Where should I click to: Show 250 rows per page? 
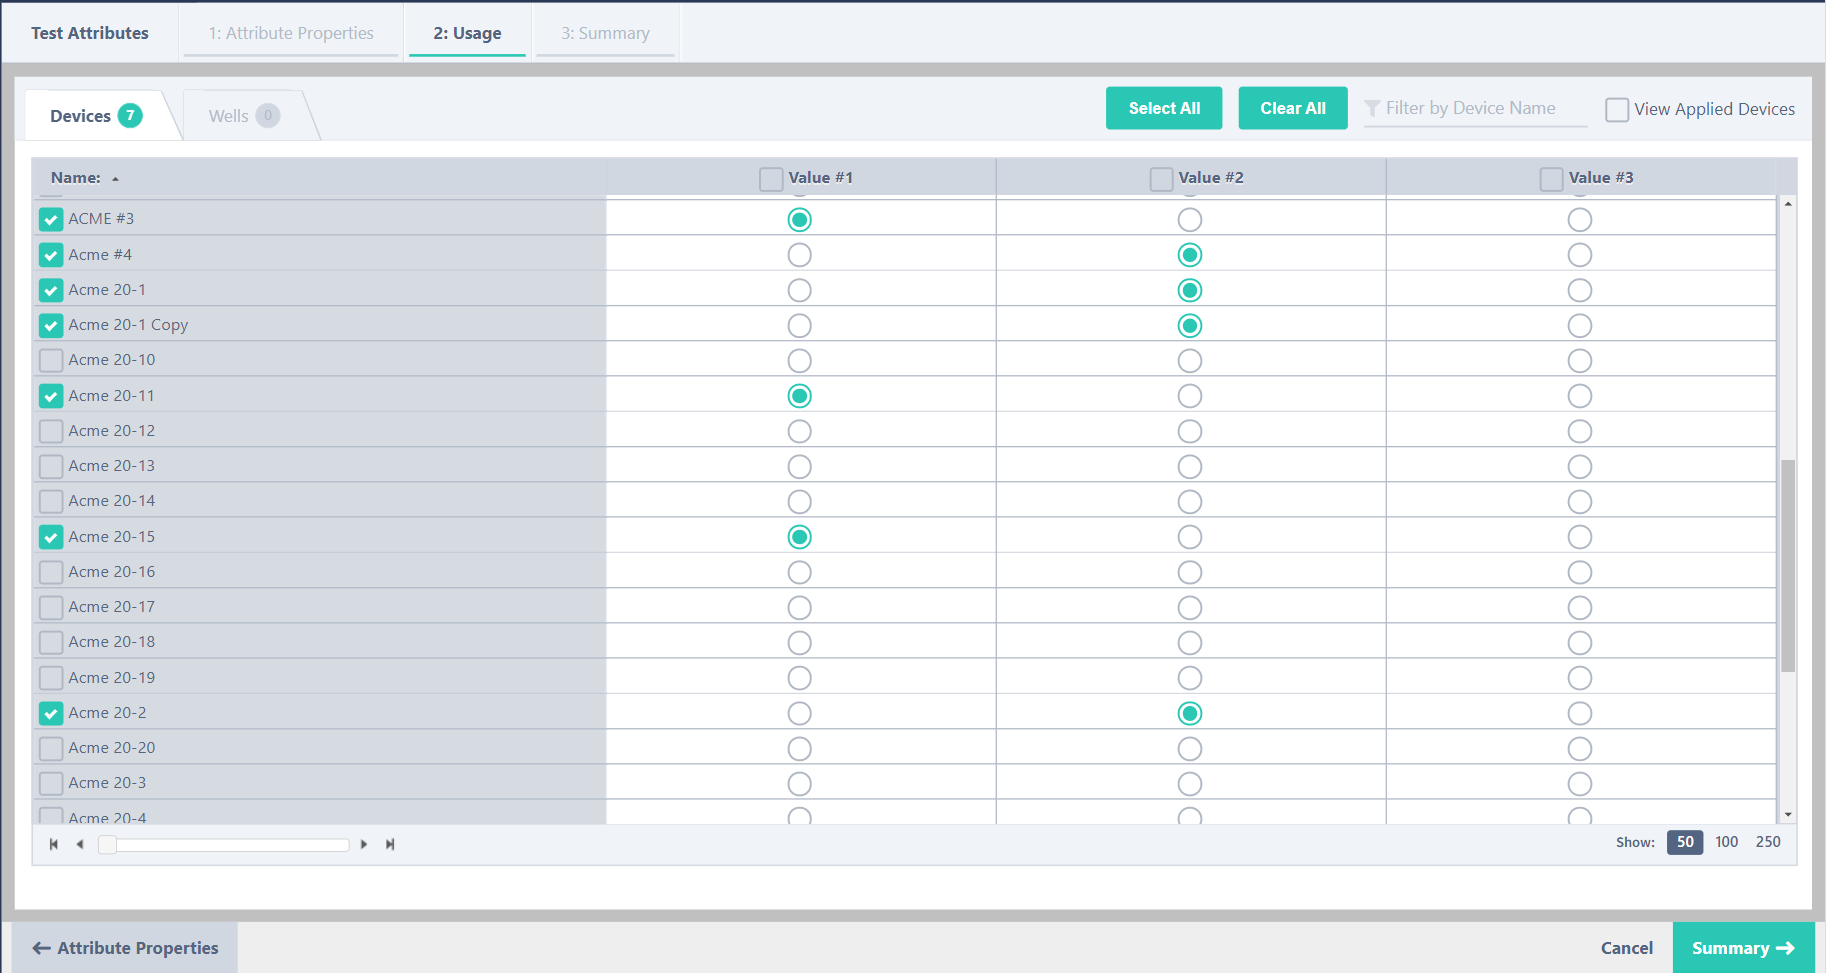point(1768,842)
